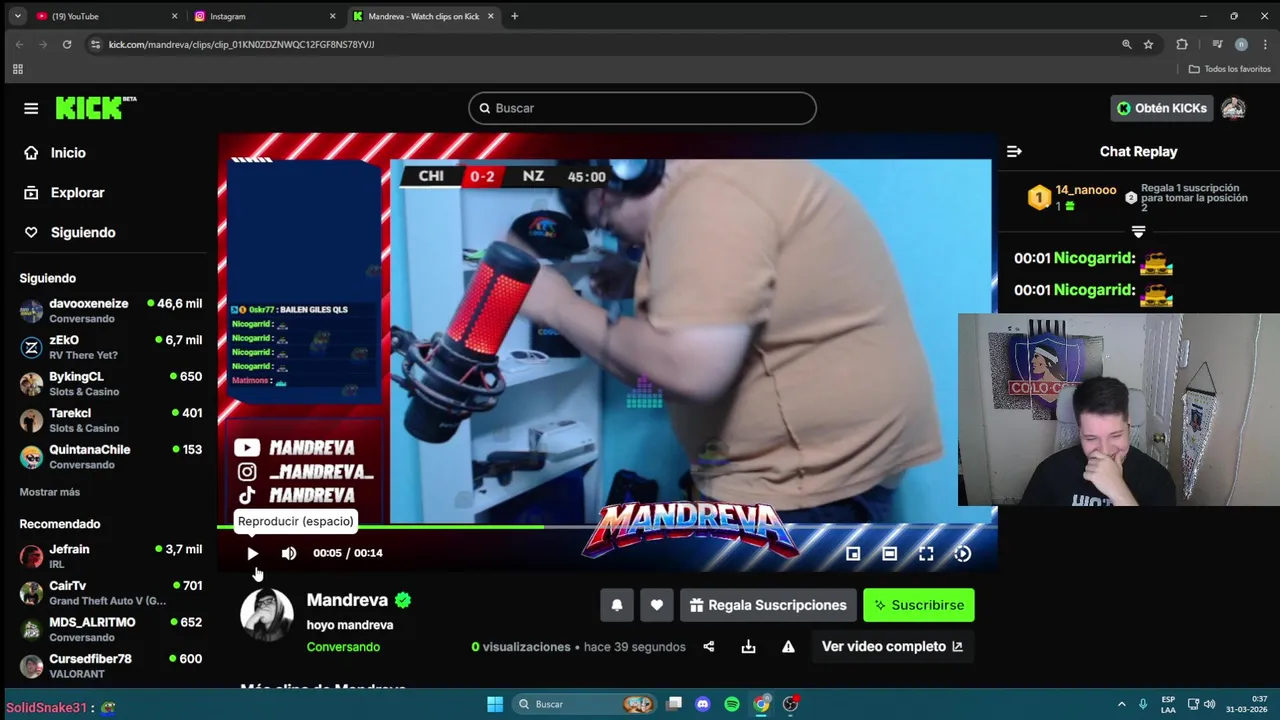Switch to the Instagram browser tab
Screen dimensions: 1280x720
pos(264,16)
